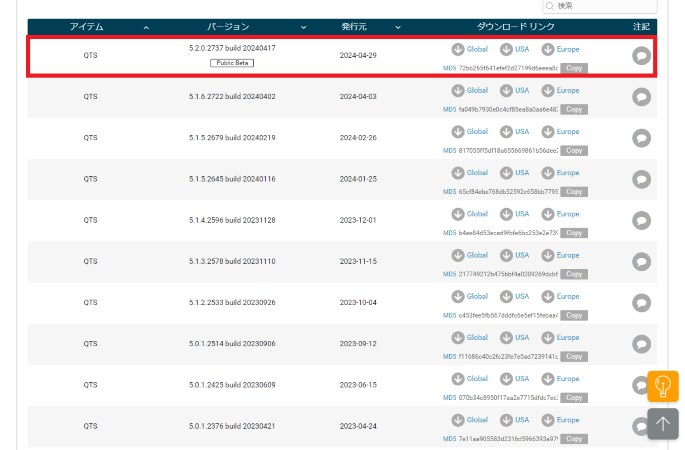Download QTS 5.0.1.2514 via Global link
The image size is (685, 450).
click(x=470, y=338)
